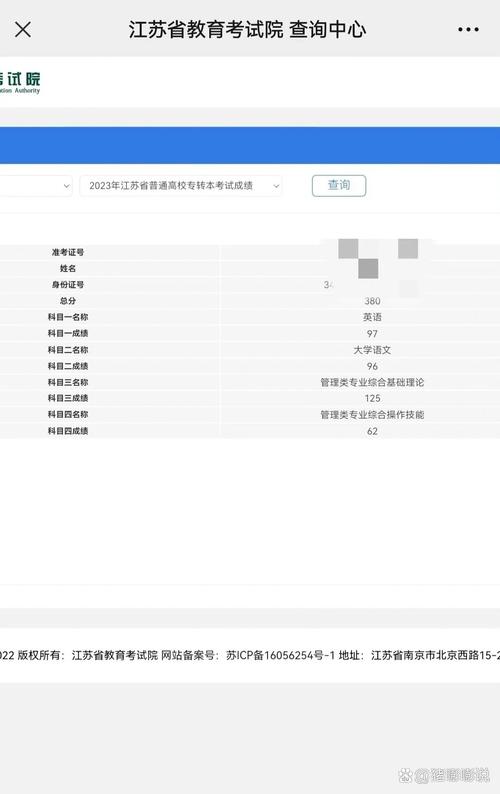The image size is (500, 794).
Task: Select the 科目三成绩 label
Action: (68, 398)
